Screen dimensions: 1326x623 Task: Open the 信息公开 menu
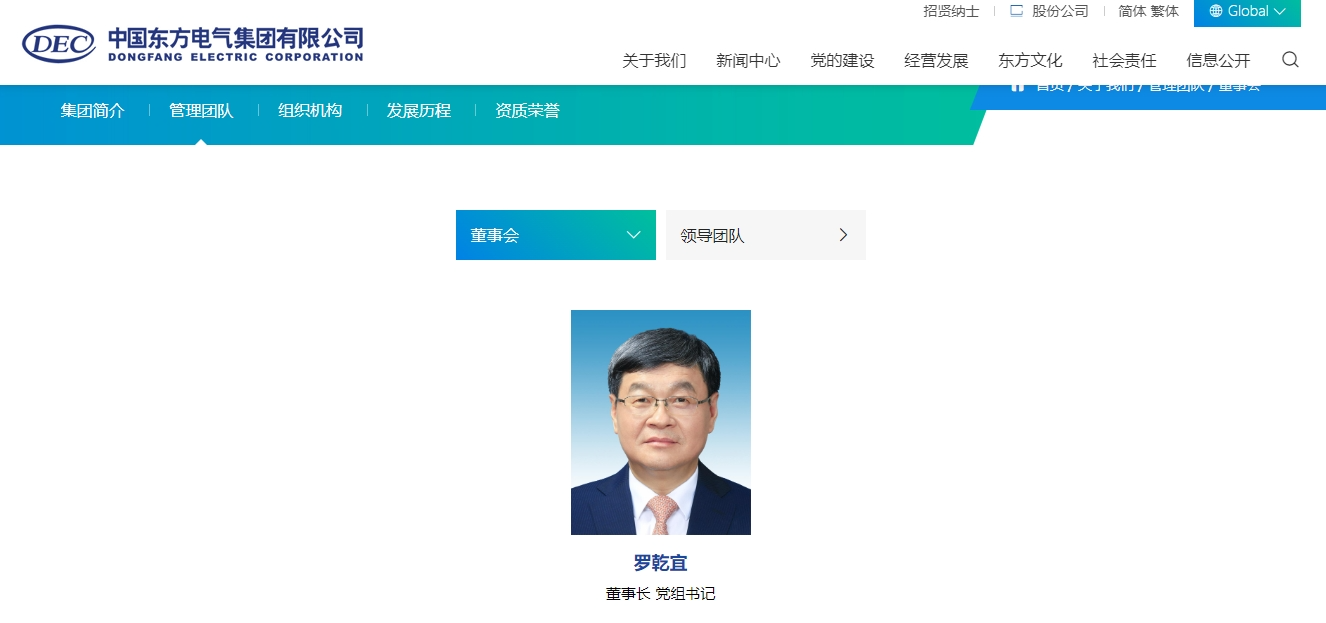(1218, 60)
